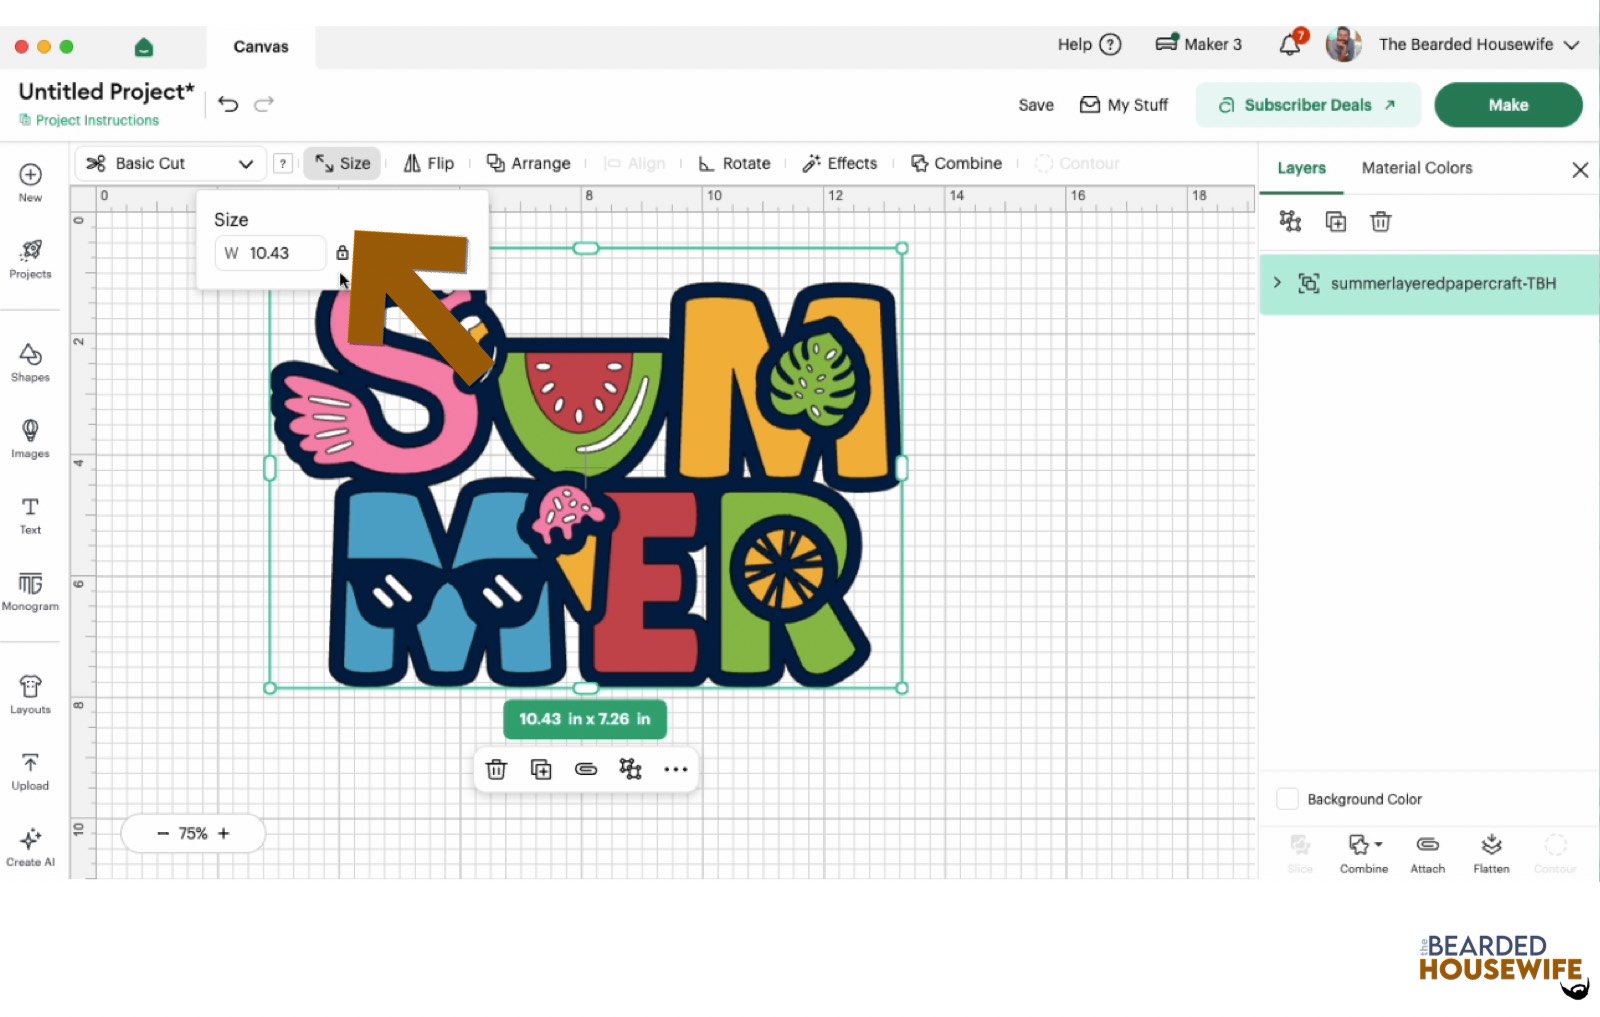
Task: Open the Effects toolbar menu
Action: point(840,163)
